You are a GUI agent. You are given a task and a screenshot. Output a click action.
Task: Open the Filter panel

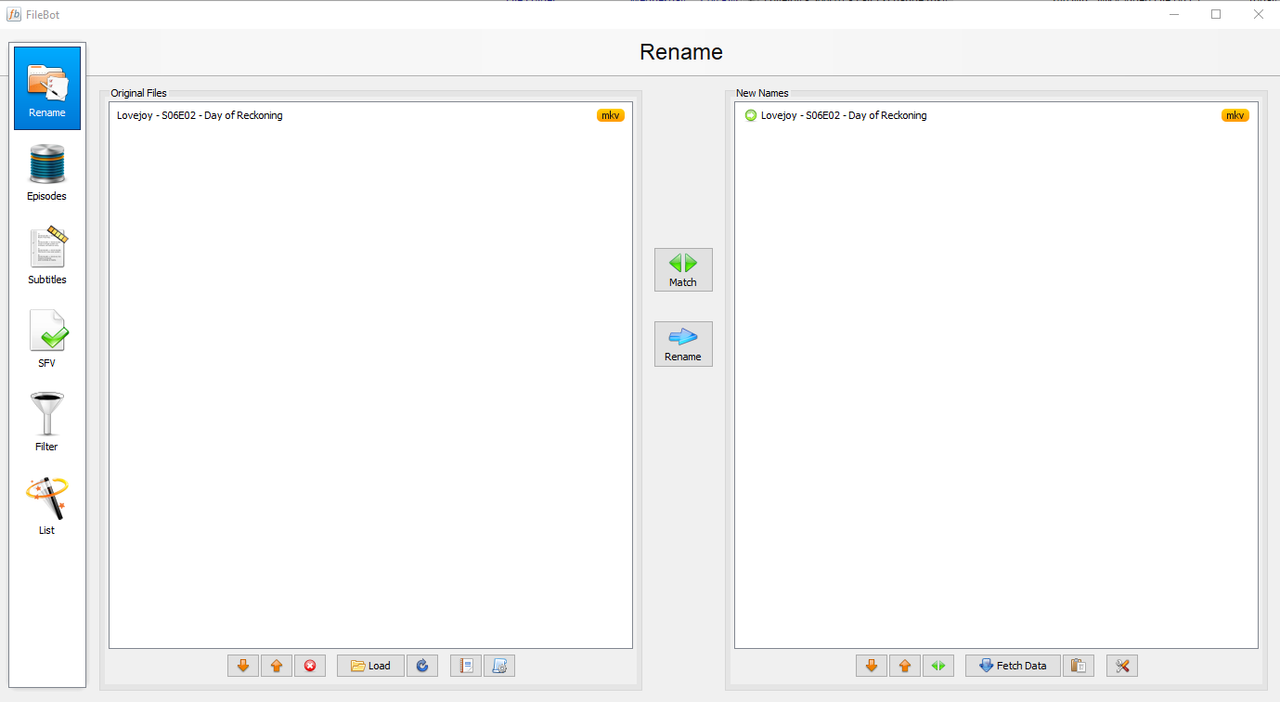(47, 422)
